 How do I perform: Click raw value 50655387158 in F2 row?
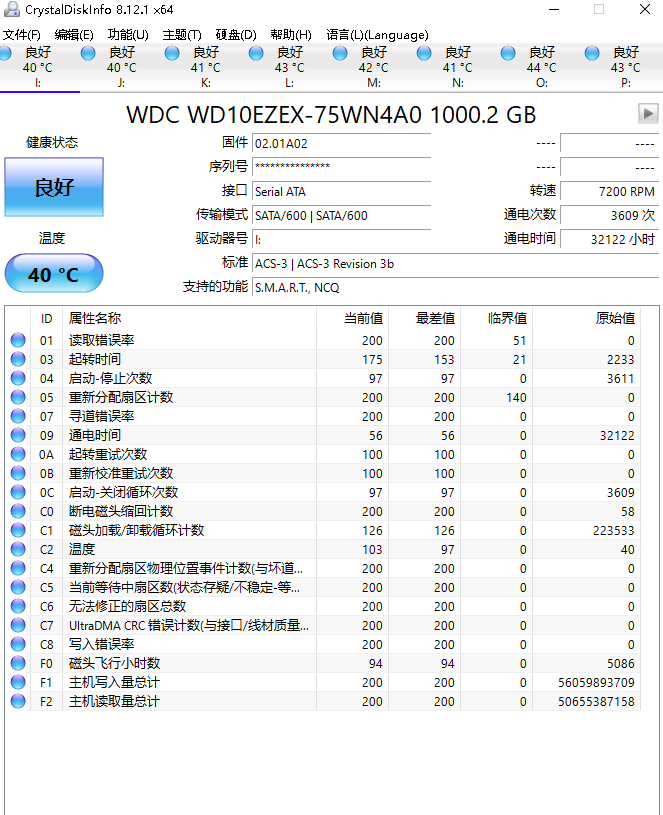[596, 702]
